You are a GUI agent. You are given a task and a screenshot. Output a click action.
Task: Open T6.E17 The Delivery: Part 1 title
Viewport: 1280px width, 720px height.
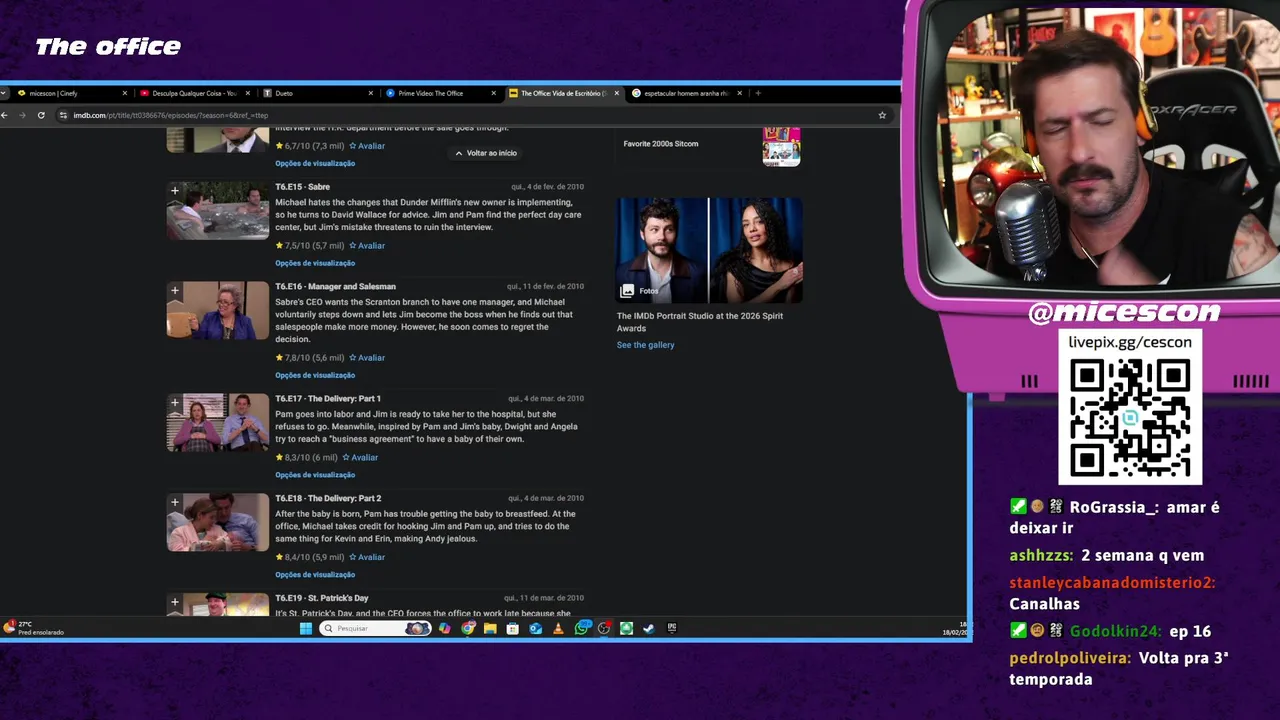(x=328, y=399)
